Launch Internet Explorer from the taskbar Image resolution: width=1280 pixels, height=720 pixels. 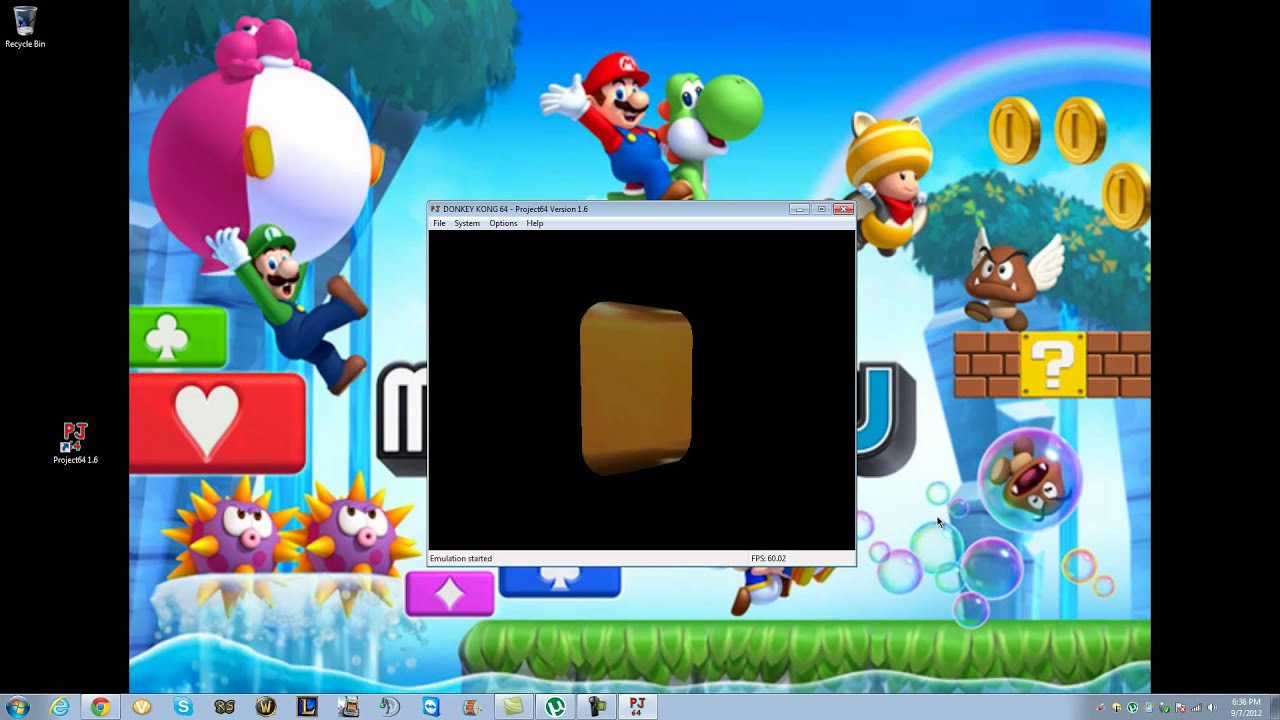pyautogui.click(x=60, y=706)
